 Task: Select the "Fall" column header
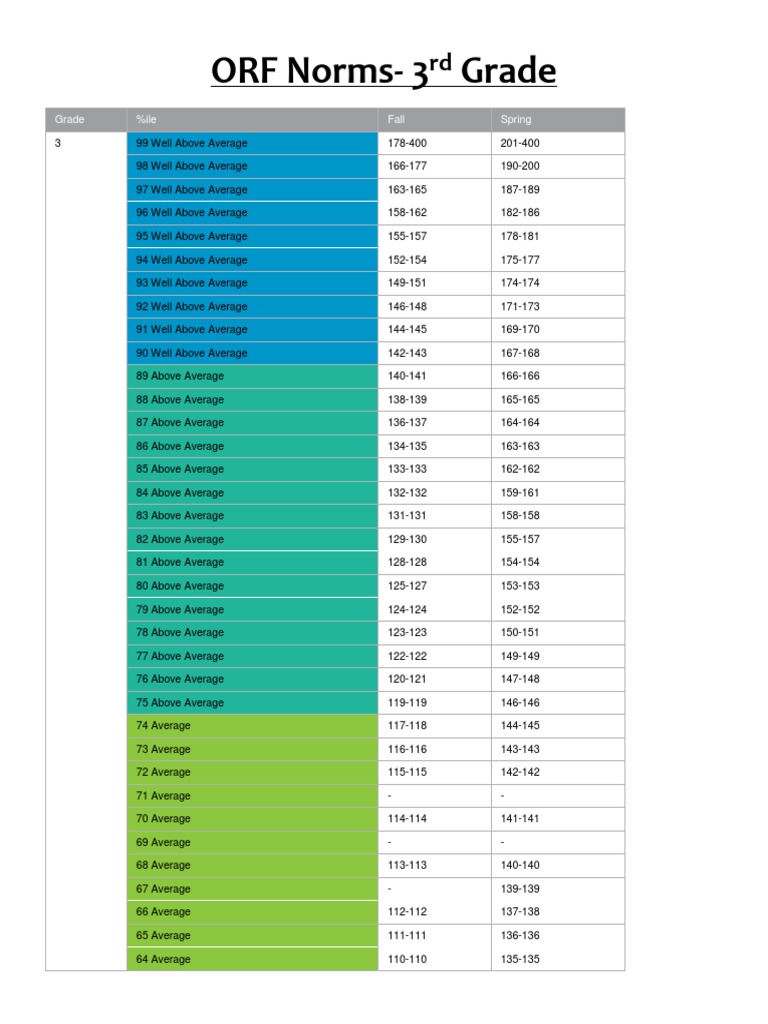pyautogui.click(x=397, y=120)
